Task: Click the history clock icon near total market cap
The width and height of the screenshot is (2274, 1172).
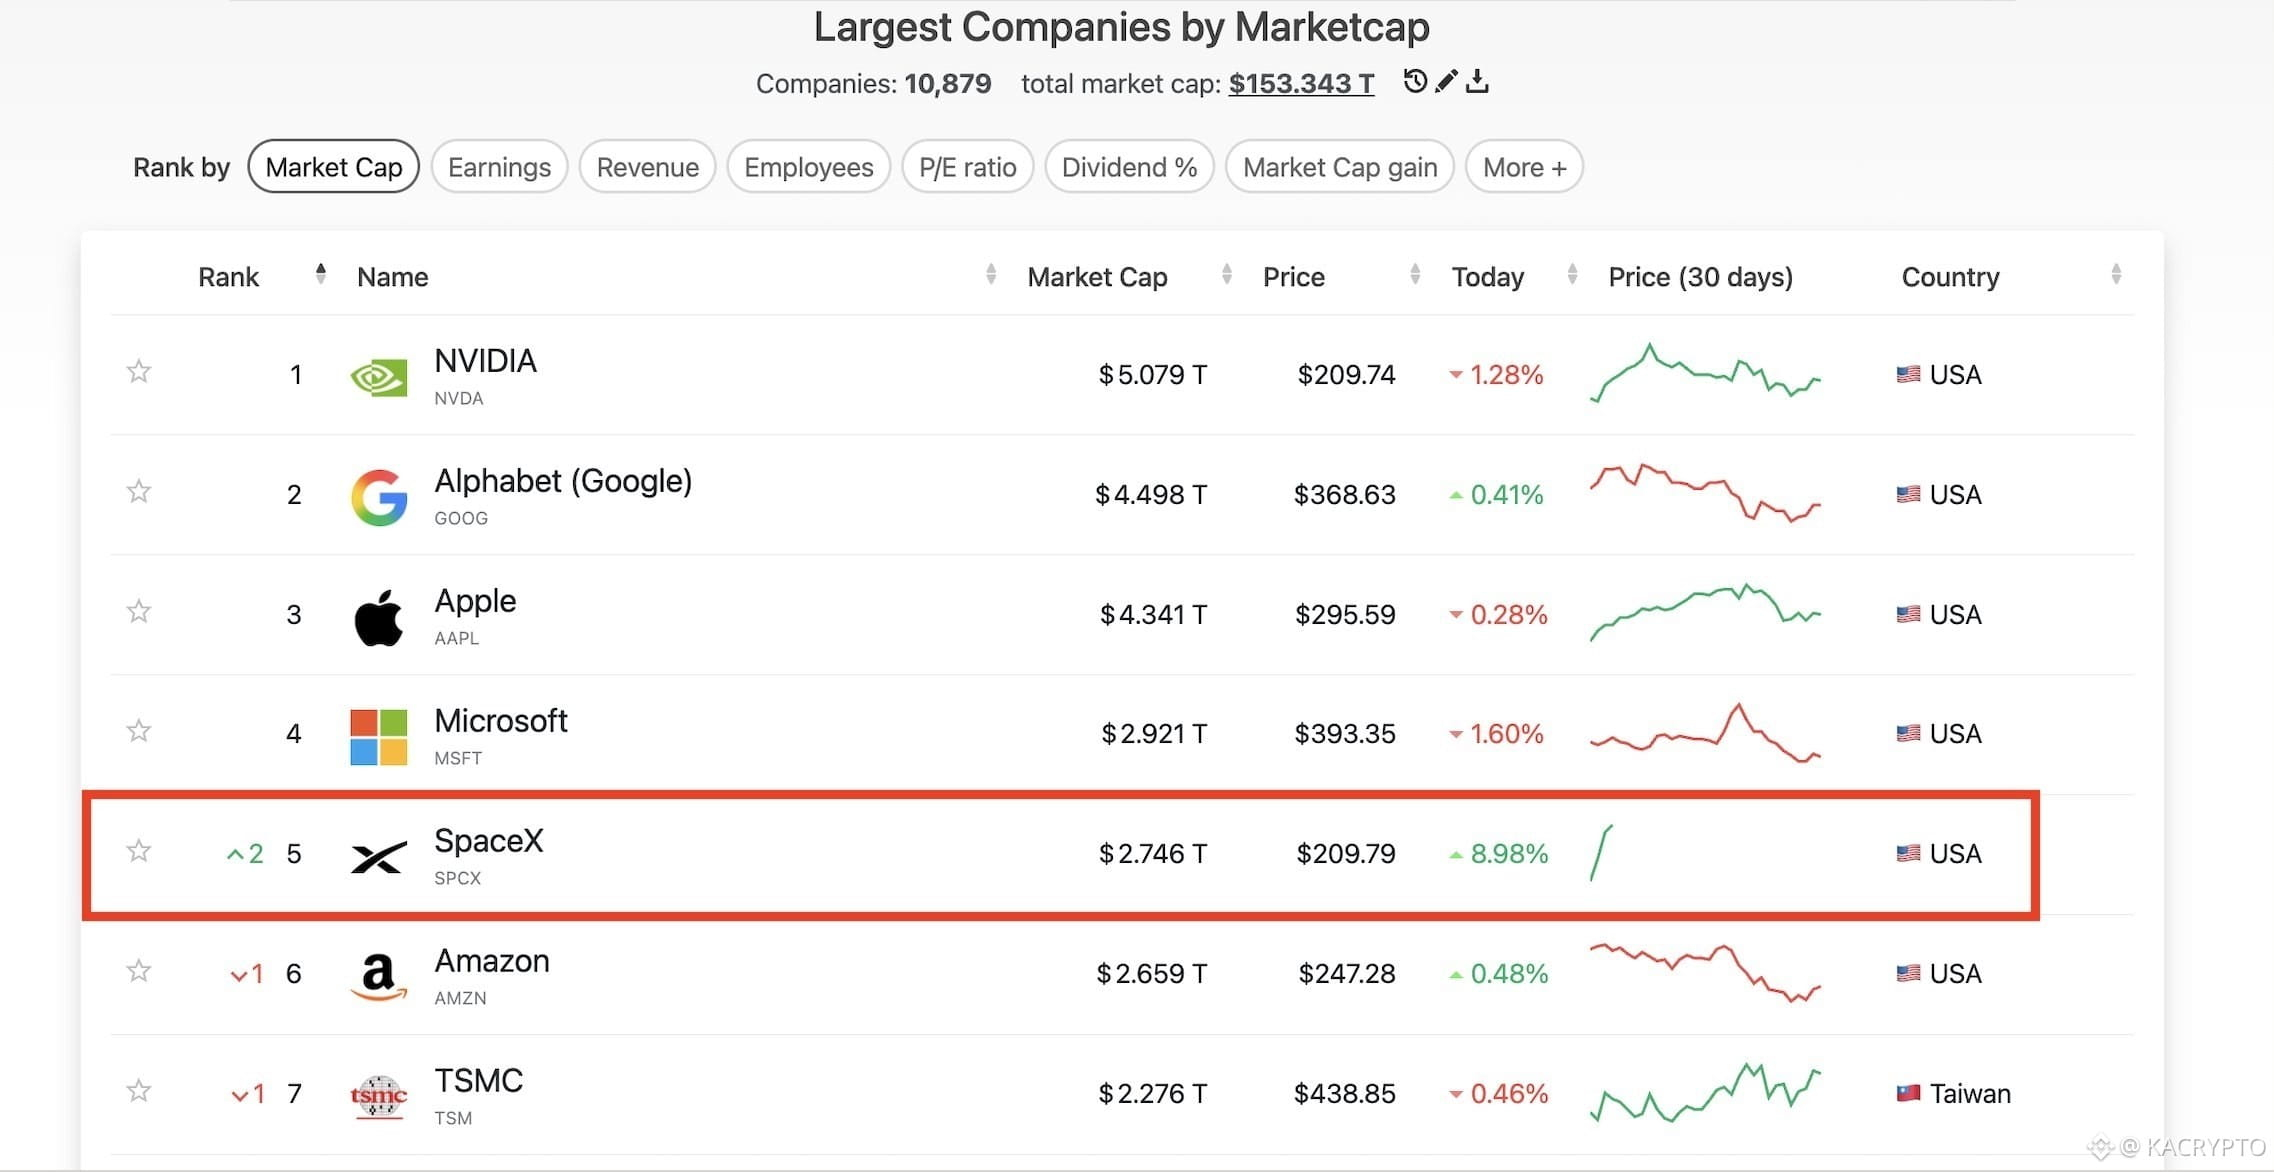Action: coord(1414,81)
